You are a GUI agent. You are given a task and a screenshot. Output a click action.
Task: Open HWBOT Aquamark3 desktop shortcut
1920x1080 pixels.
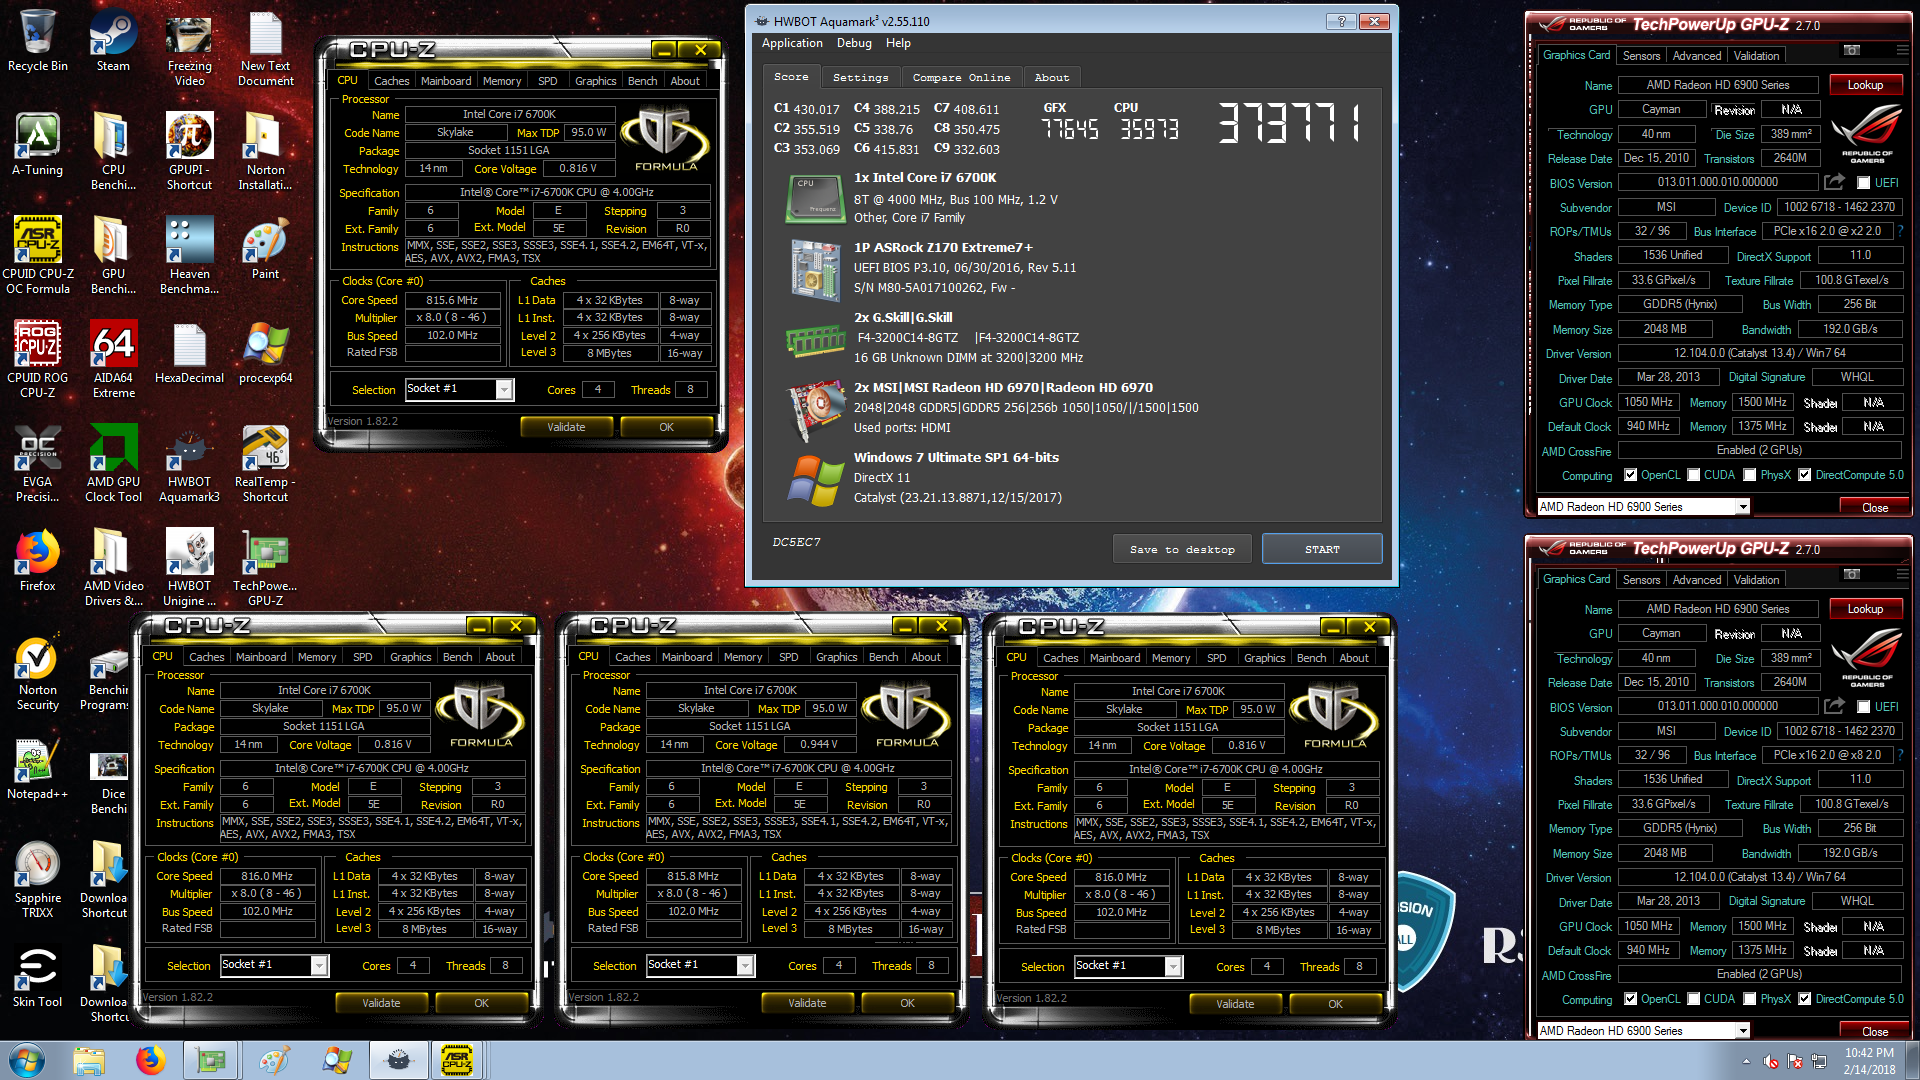(x=189, y=462)
